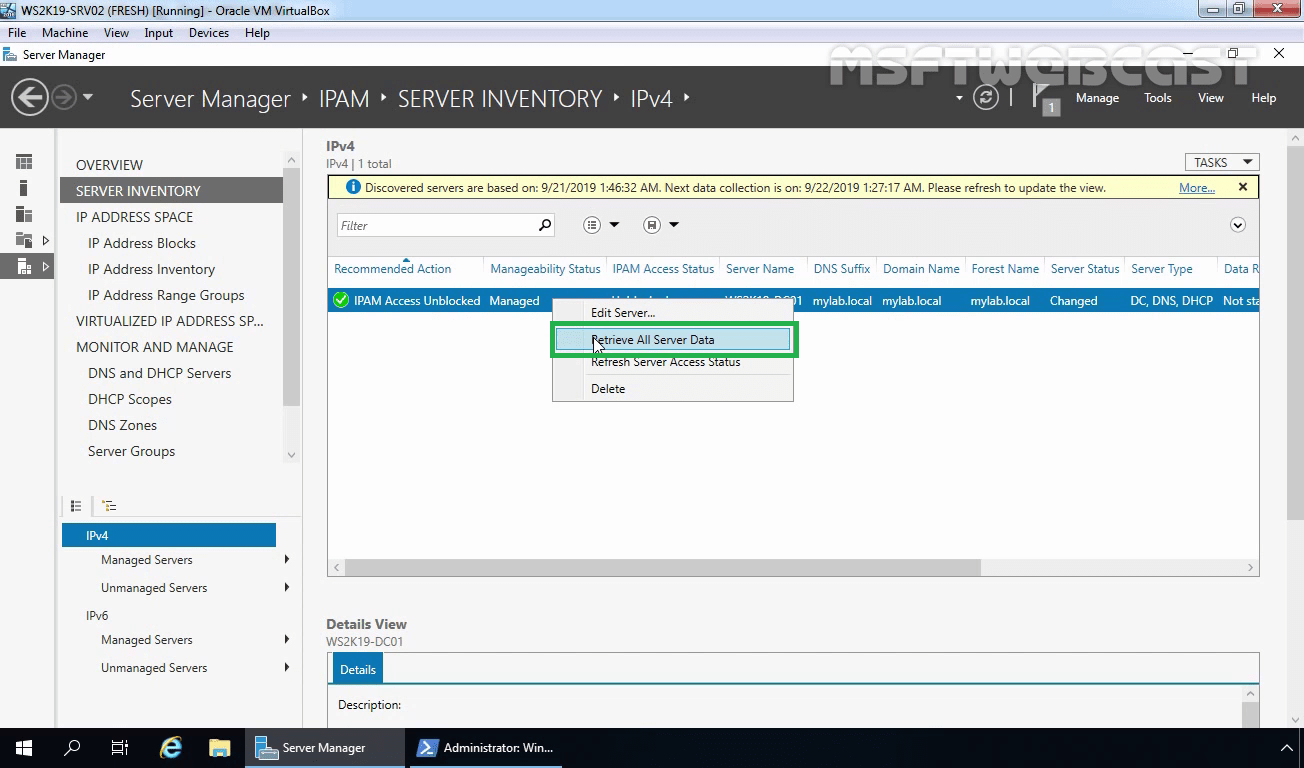This screenshot has height=768, width=1304.
Task: Select the Details tab in Details View
Action: [357, 669]
